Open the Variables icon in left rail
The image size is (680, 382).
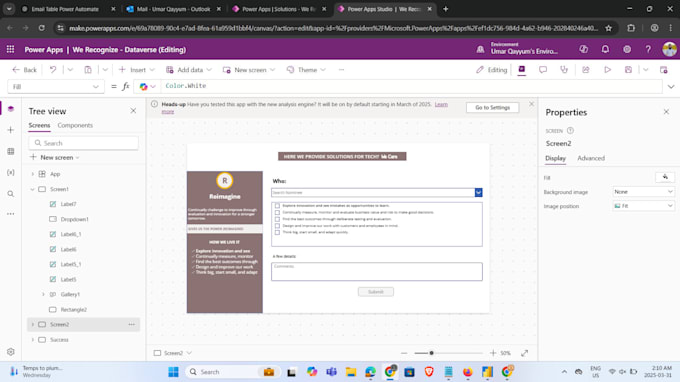(x=11, y=173)
